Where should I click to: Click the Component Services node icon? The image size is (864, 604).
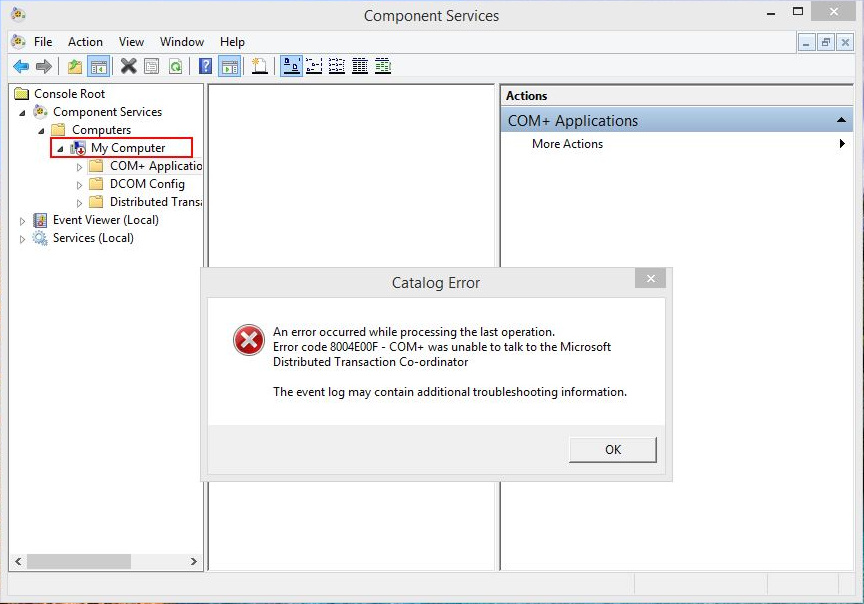pyautogui.click(x=40, y=112)
